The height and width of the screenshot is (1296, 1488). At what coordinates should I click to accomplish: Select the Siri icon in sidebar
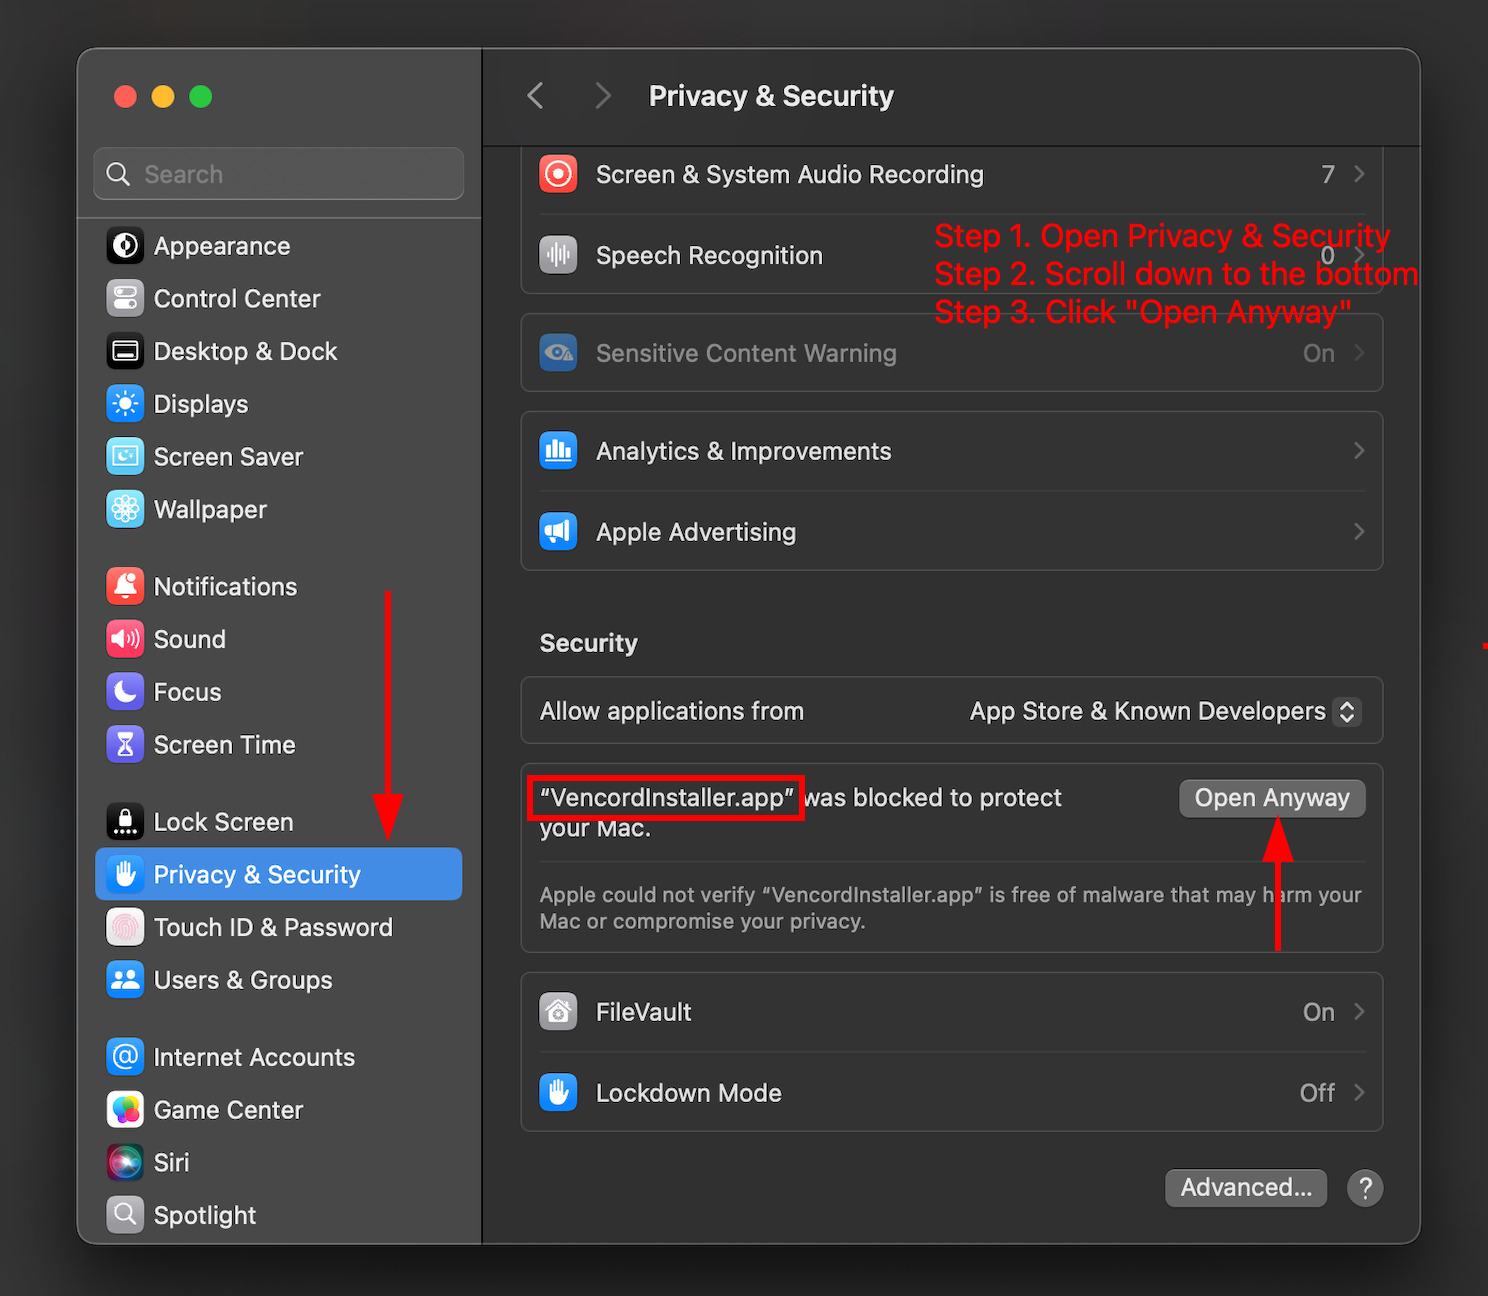click(x=125, y=1162)
